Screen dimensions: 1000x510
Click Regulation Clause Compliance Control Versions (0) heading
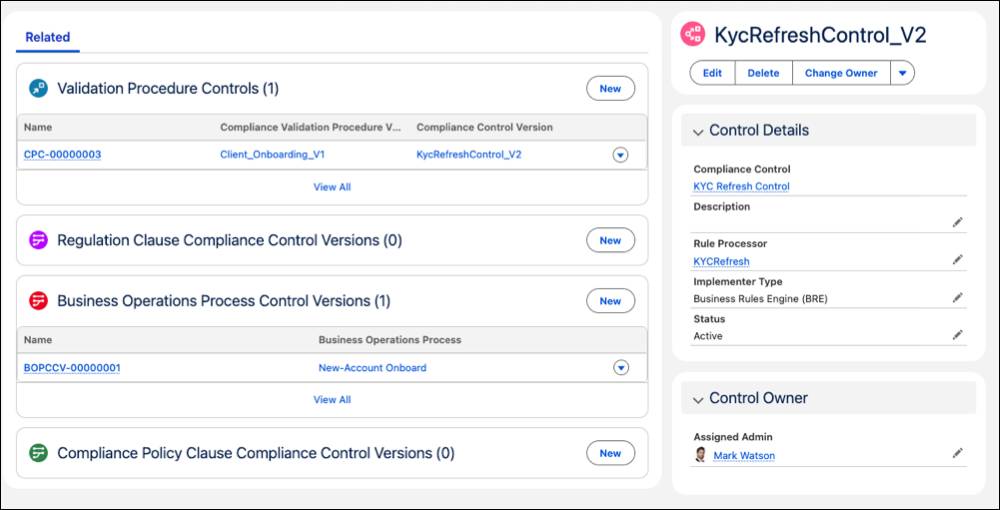pyautogui.click(x=230, y=240)
